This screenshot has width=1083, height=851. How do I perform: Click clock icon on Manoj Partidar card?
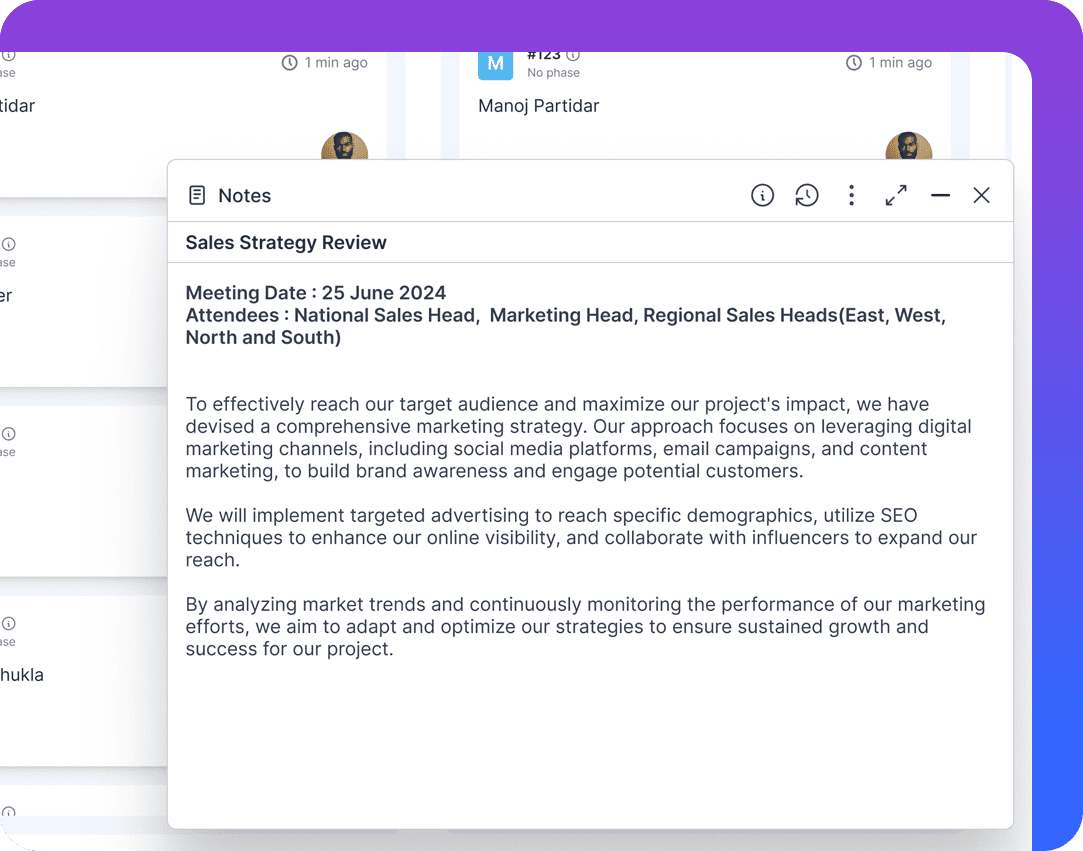click(854, 63)
